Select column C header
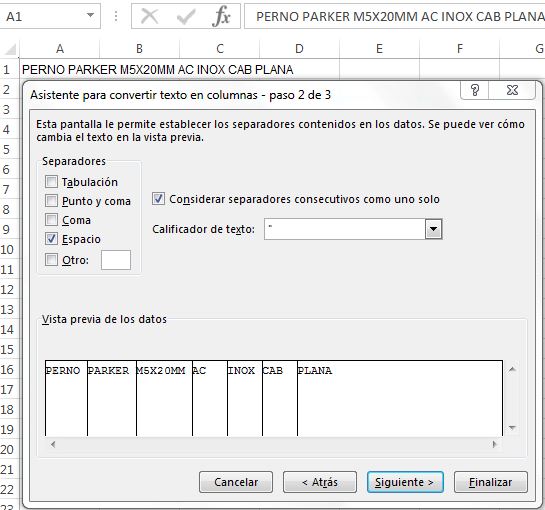Image resolution: width=545 pixels, height=510 pixels. [220, 49]
